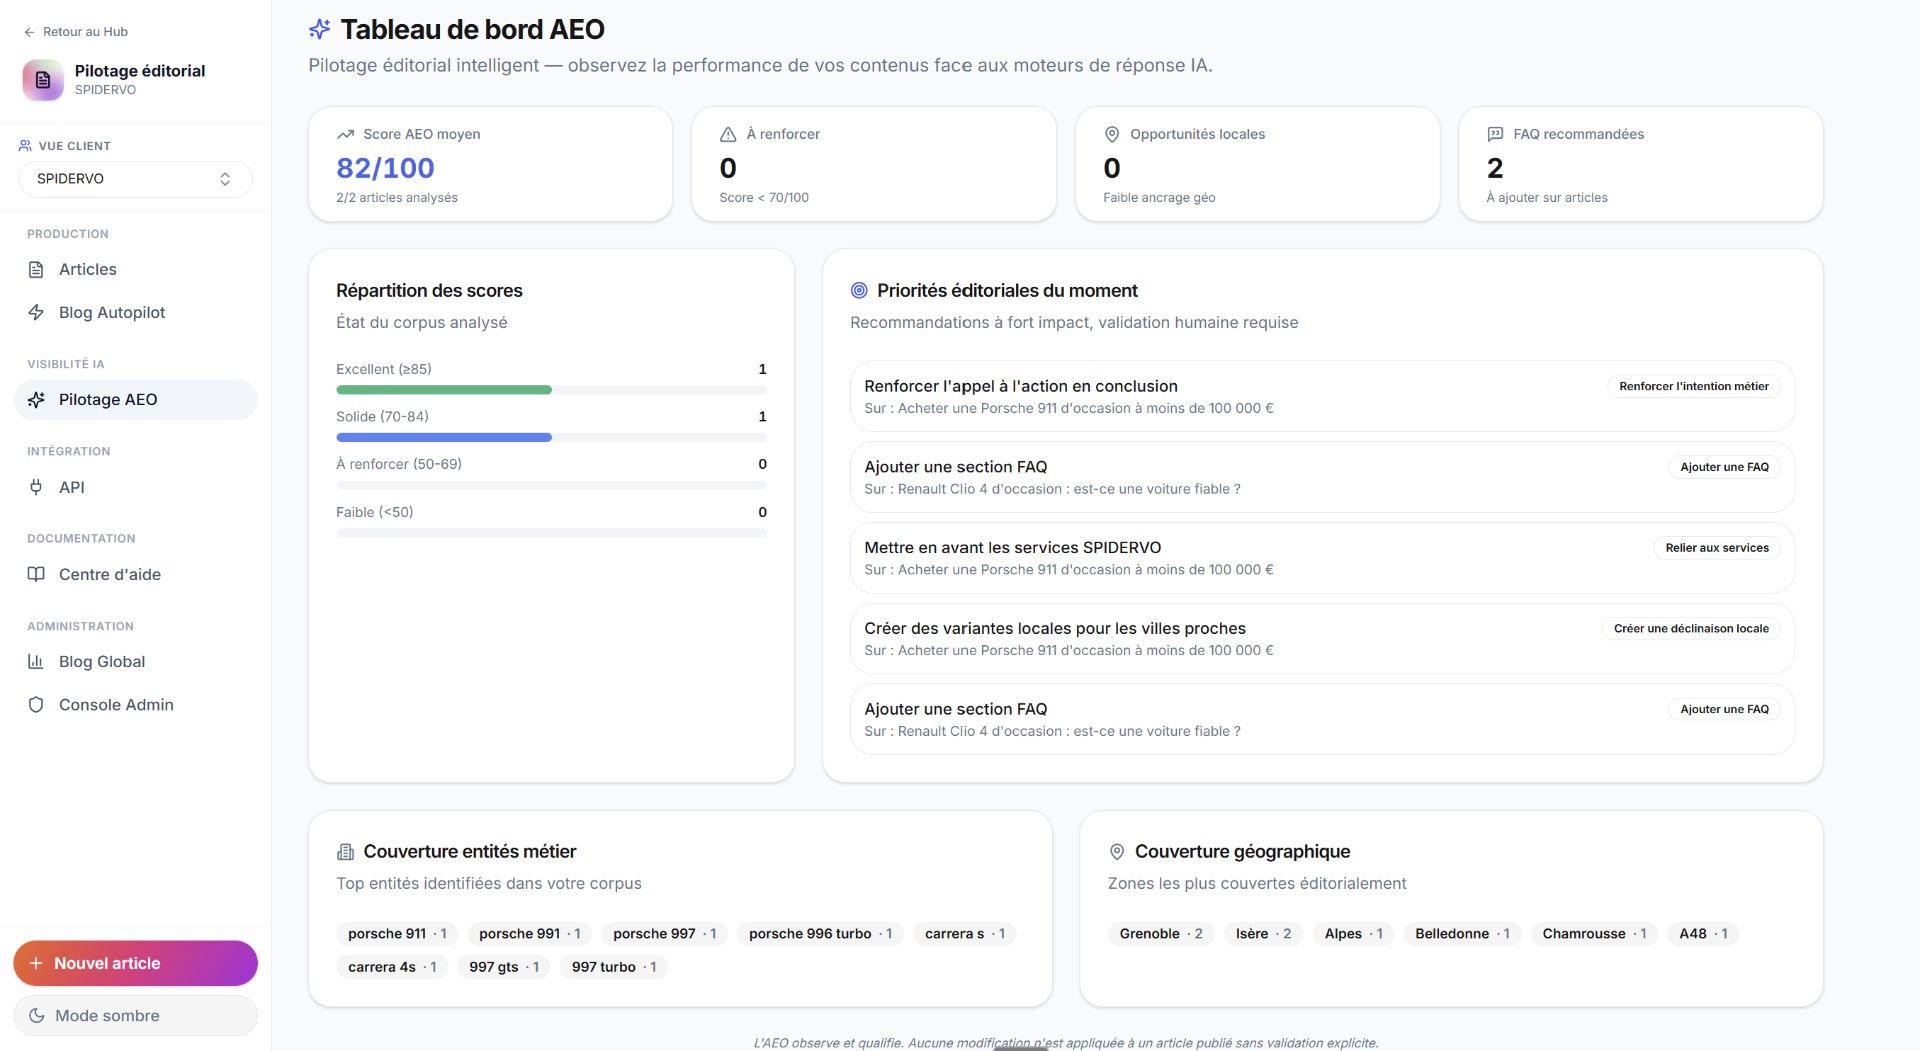1920x1051 pixels.
Task: Click Ajouter une FAQ on the last recommendation
Action: [x=1724, y=709]
